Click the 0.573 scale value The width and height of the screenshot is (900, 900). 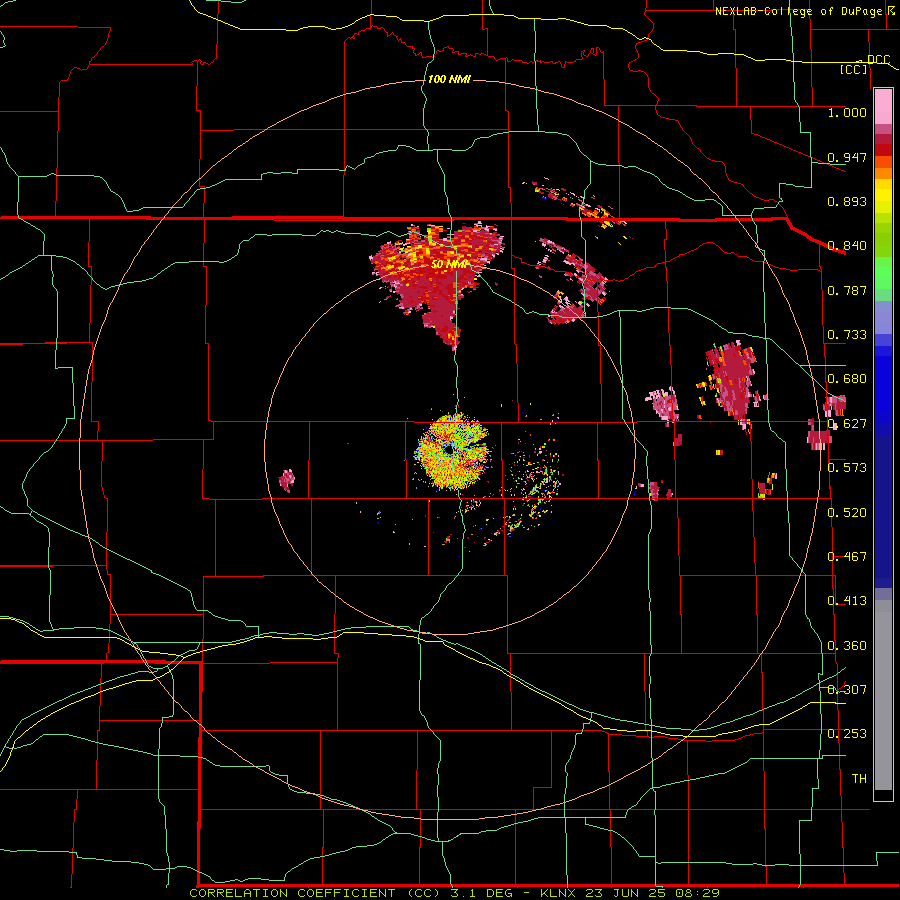[x=847, y=468]
